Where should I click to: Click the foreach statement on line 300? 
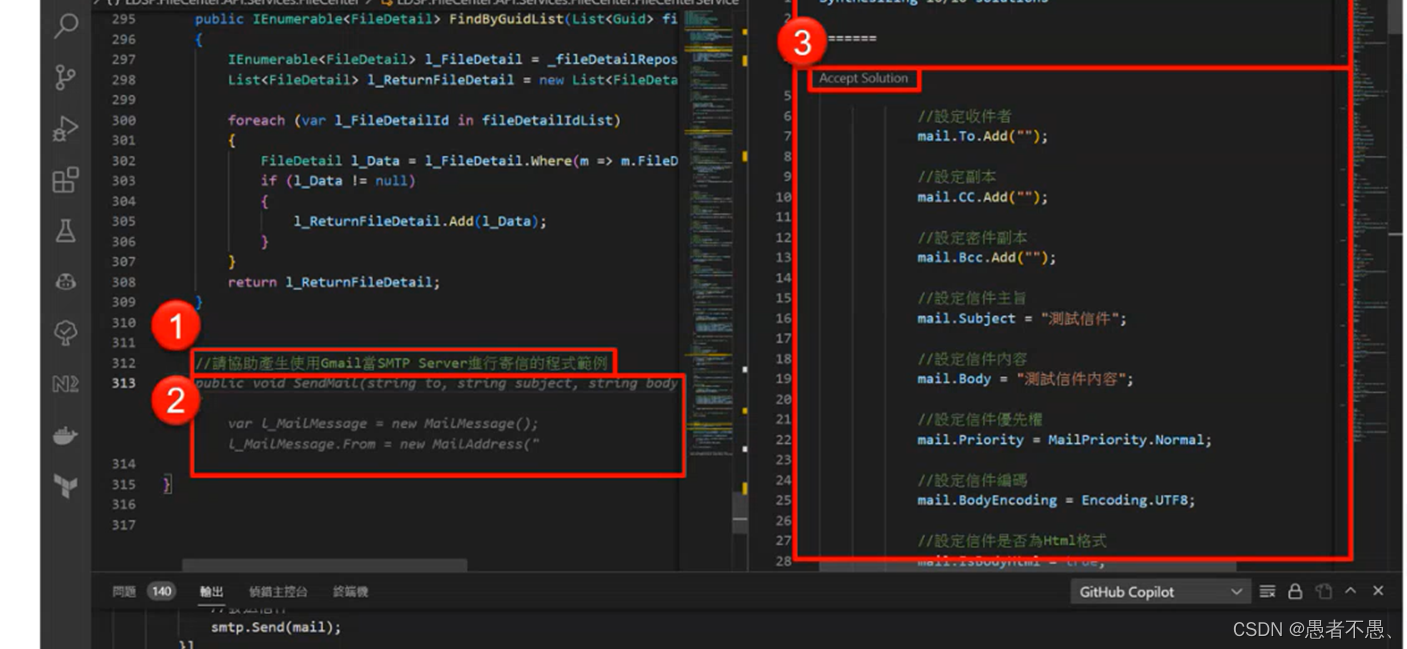tap(424, 120)
